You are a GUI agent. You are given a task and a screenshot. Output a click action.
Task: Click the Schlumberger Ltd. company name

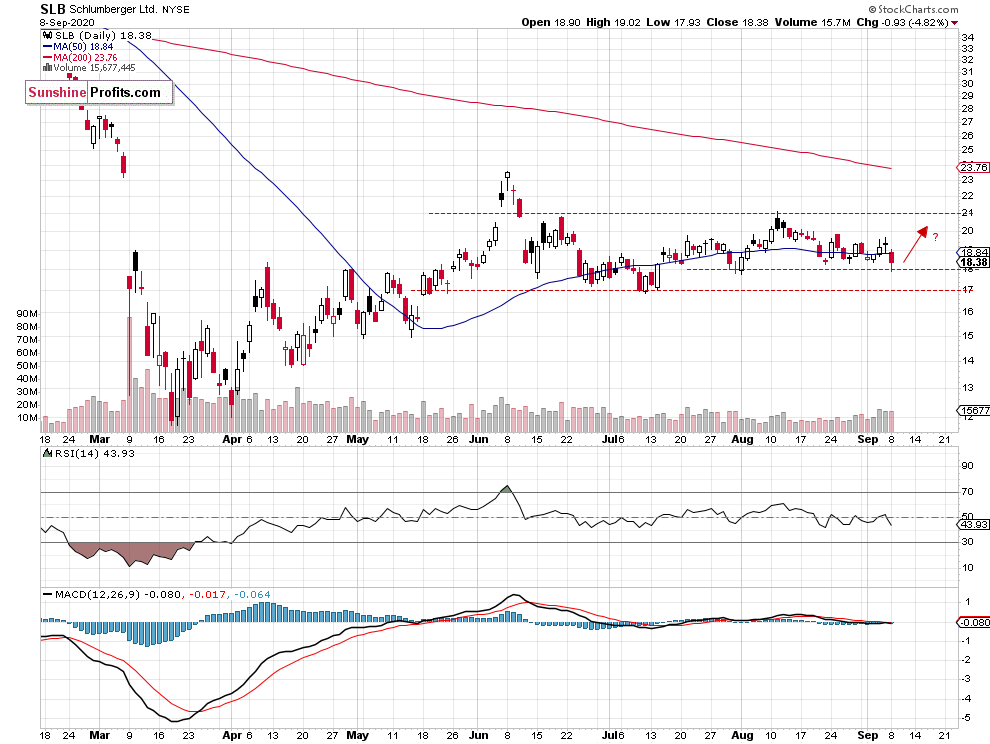(x=112, y=9)
